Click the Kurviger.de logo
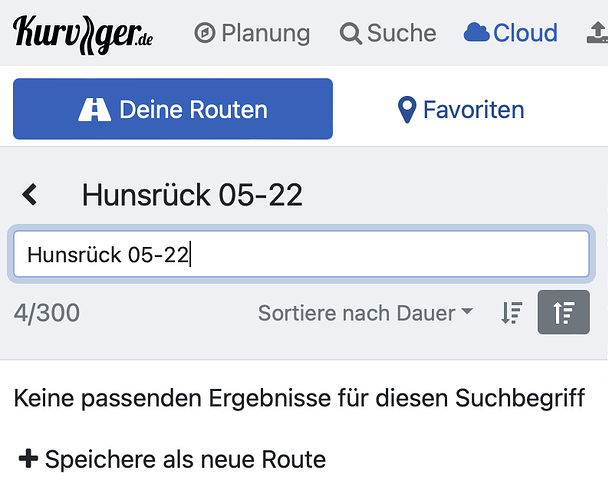This screenshot has width=608, height=500. coord(83,35)
